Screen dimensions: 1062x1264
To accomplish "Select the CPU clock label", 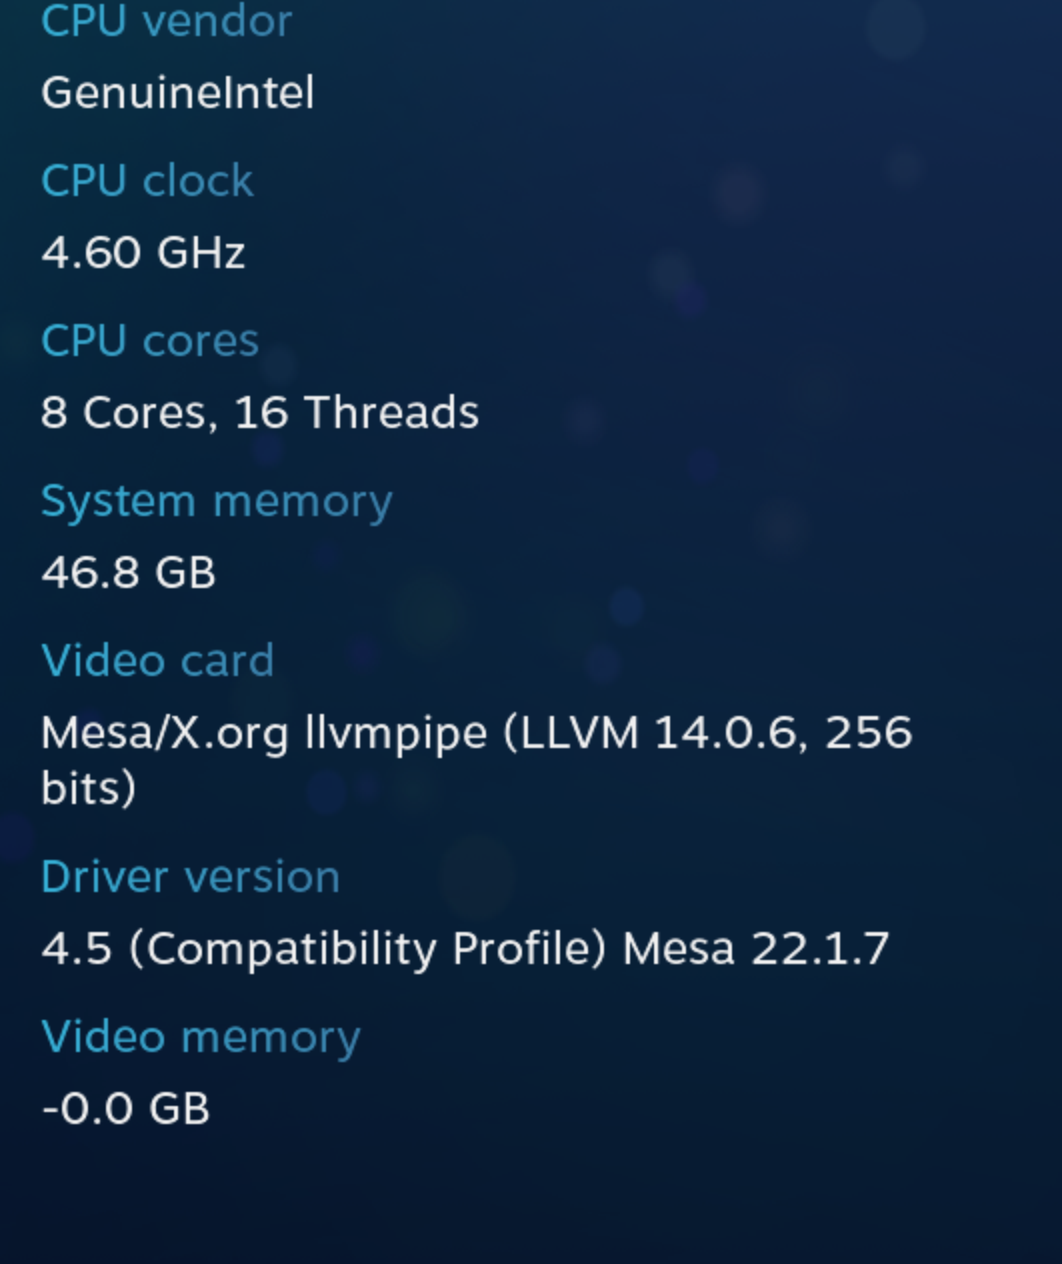I will pyautogui.click(x=146, y=181).
